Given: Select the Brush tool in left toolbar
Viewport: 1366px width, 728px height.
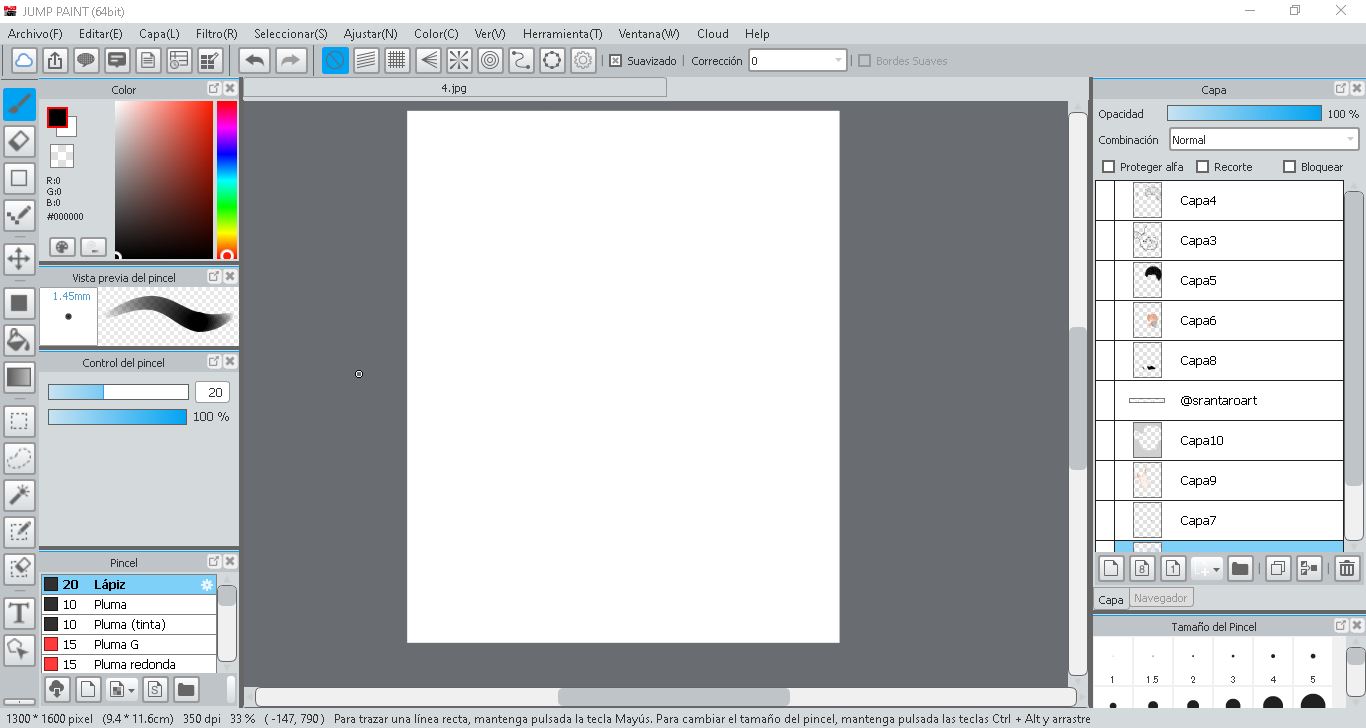Looking at the screenshot, I should (x=19, y=104).
